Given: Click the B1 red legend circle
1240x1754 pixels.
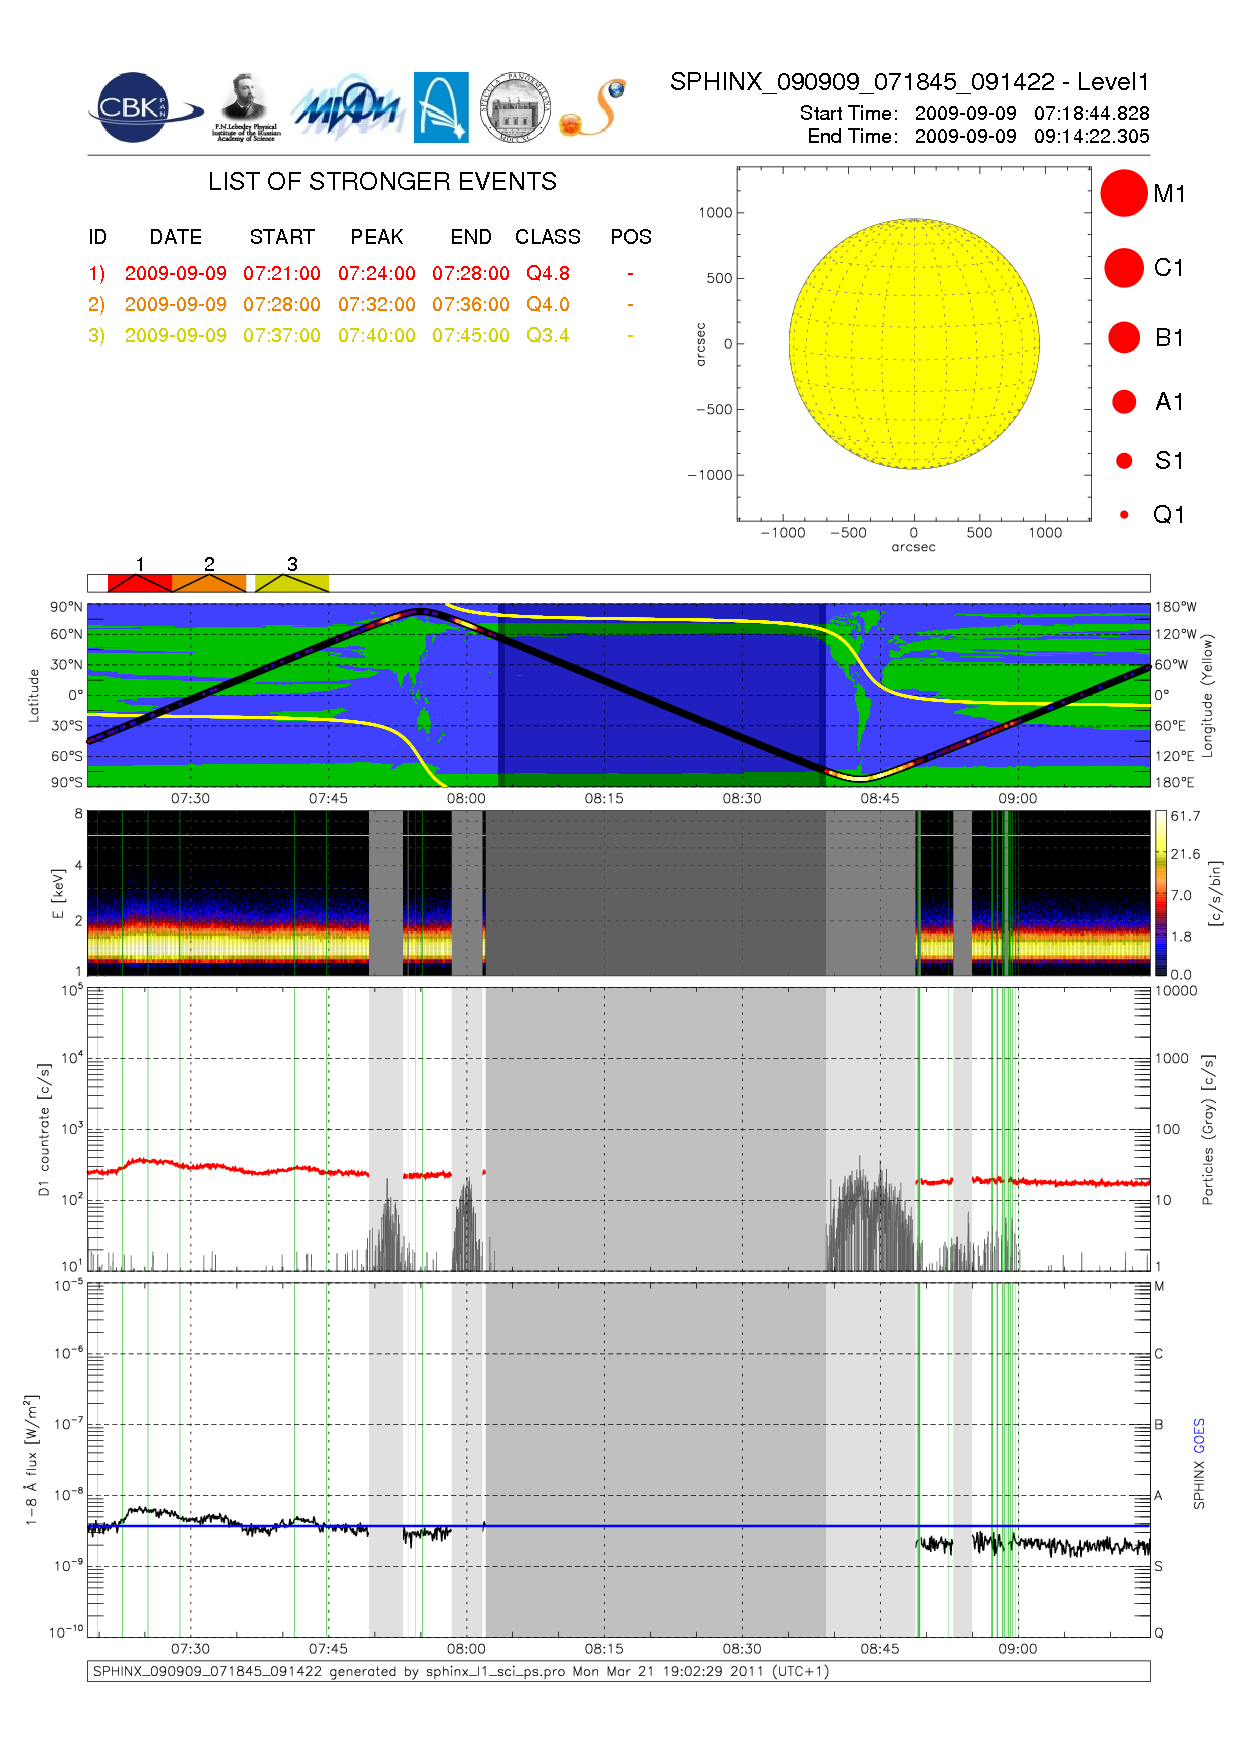Looking at the screenshot, I should click(x=1124, y=337).
